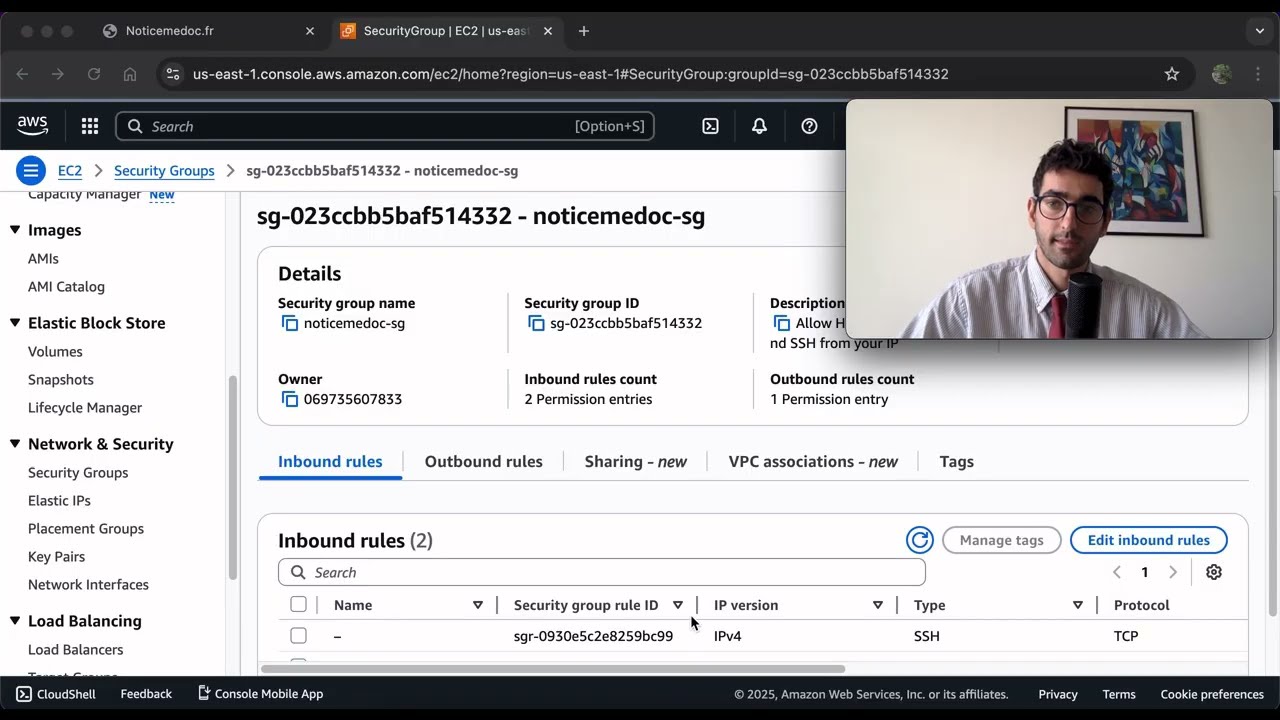
Task: Open the Privacy footer link
Action: [1058, 694]
